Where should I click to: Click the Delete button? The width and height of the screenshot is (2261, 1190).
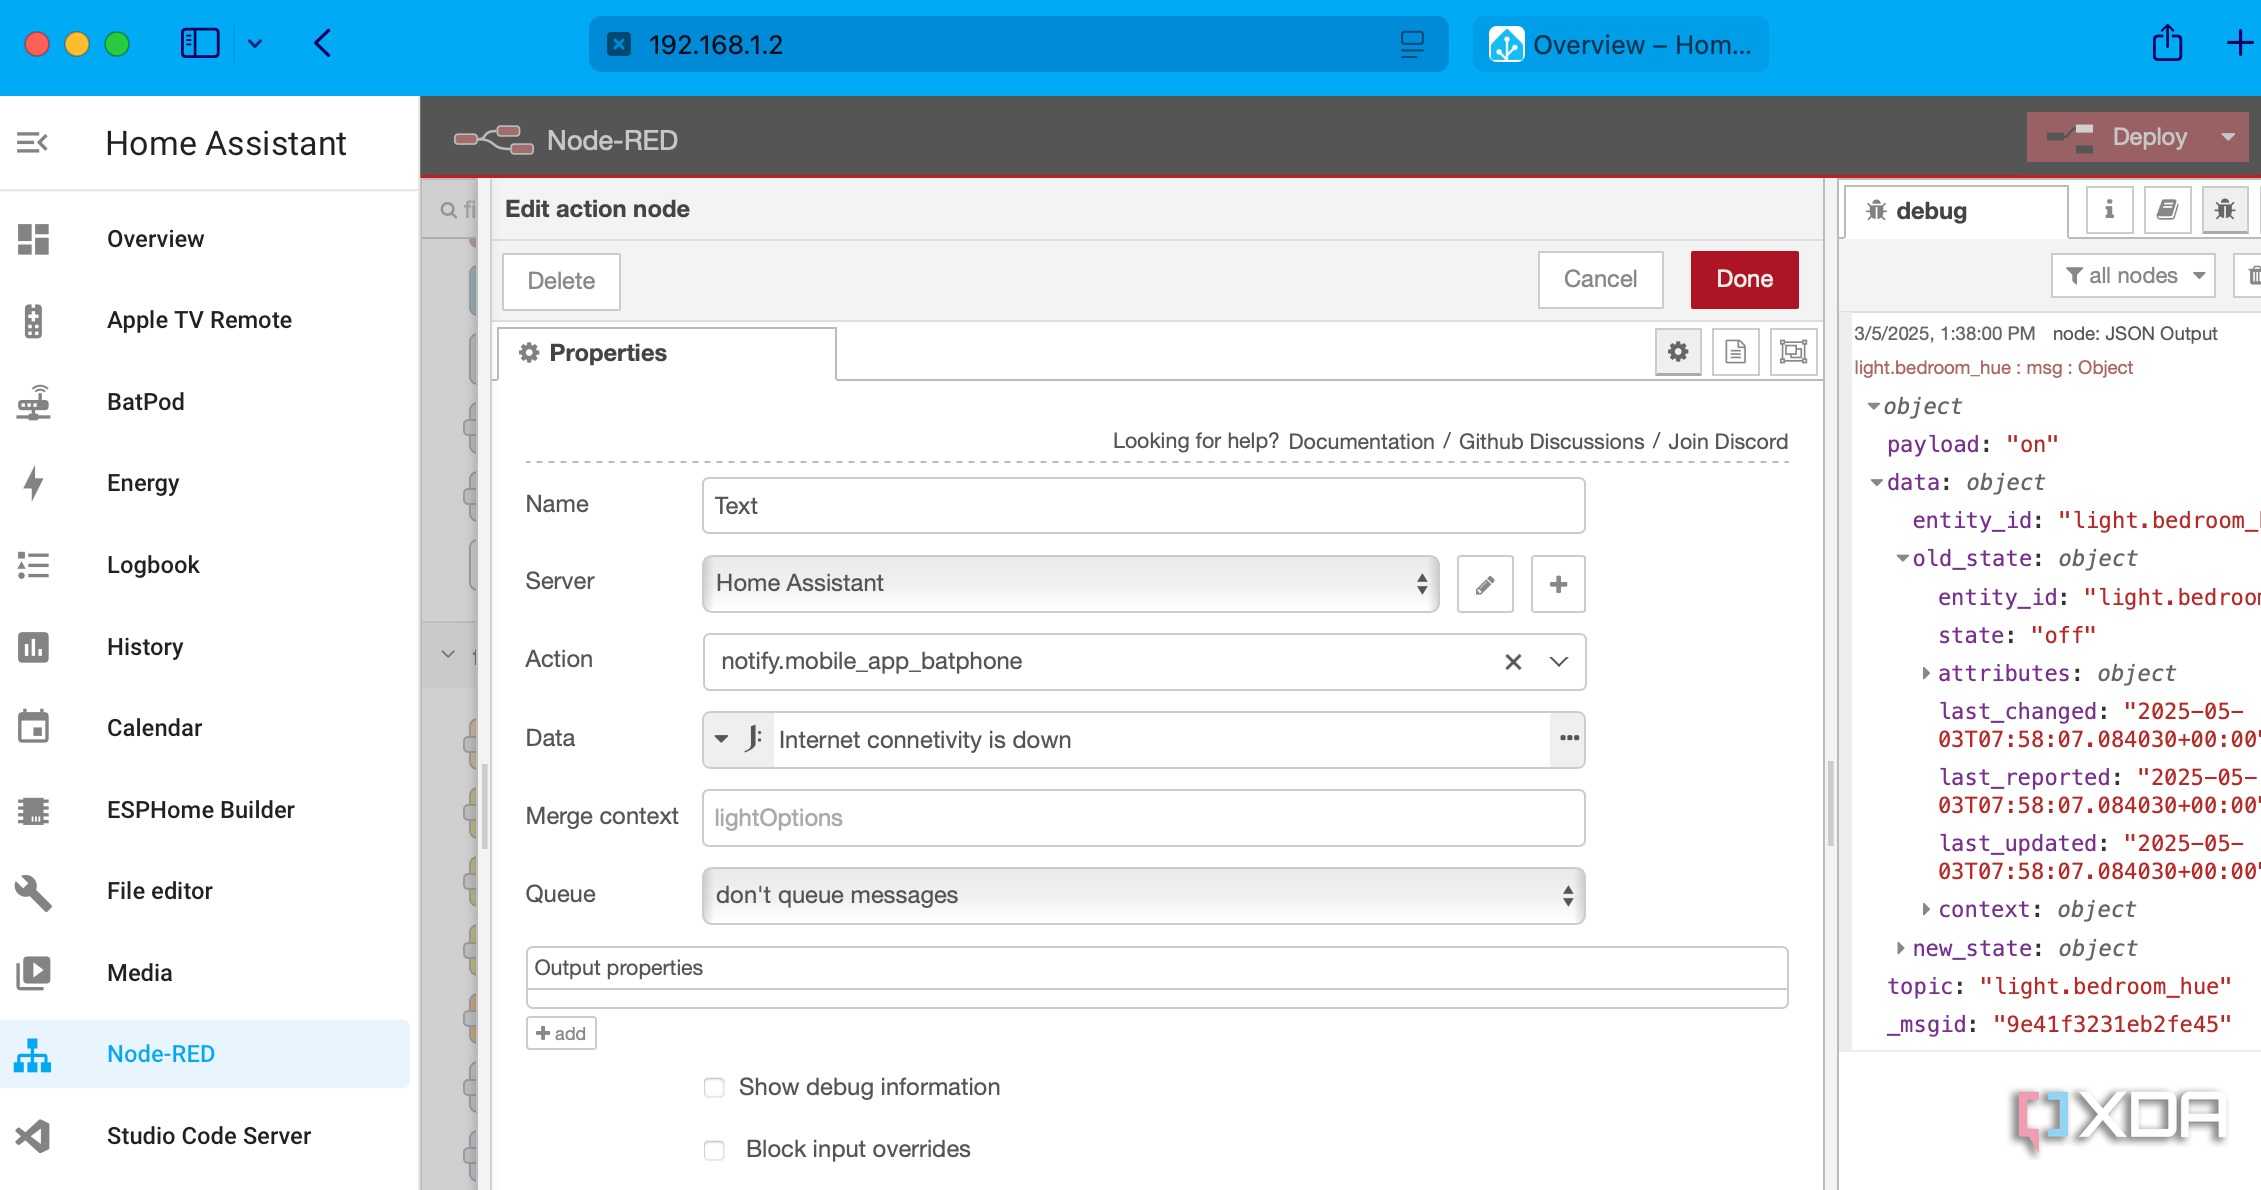[x=561, y=281]
